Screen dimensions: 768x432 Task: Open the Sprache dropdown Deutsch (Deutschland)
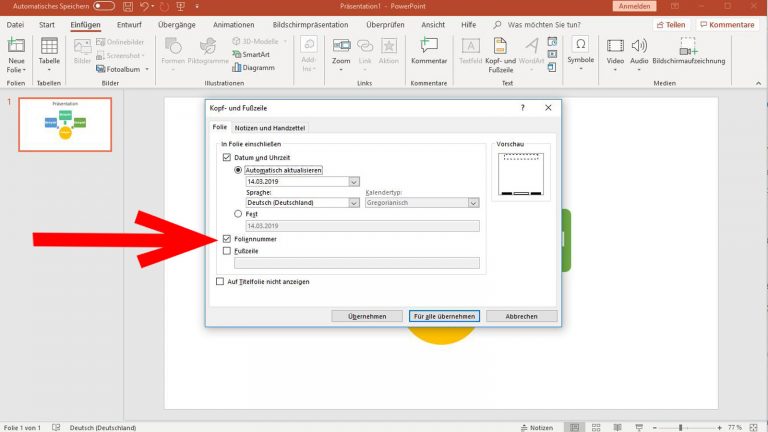tap(355, 203)
